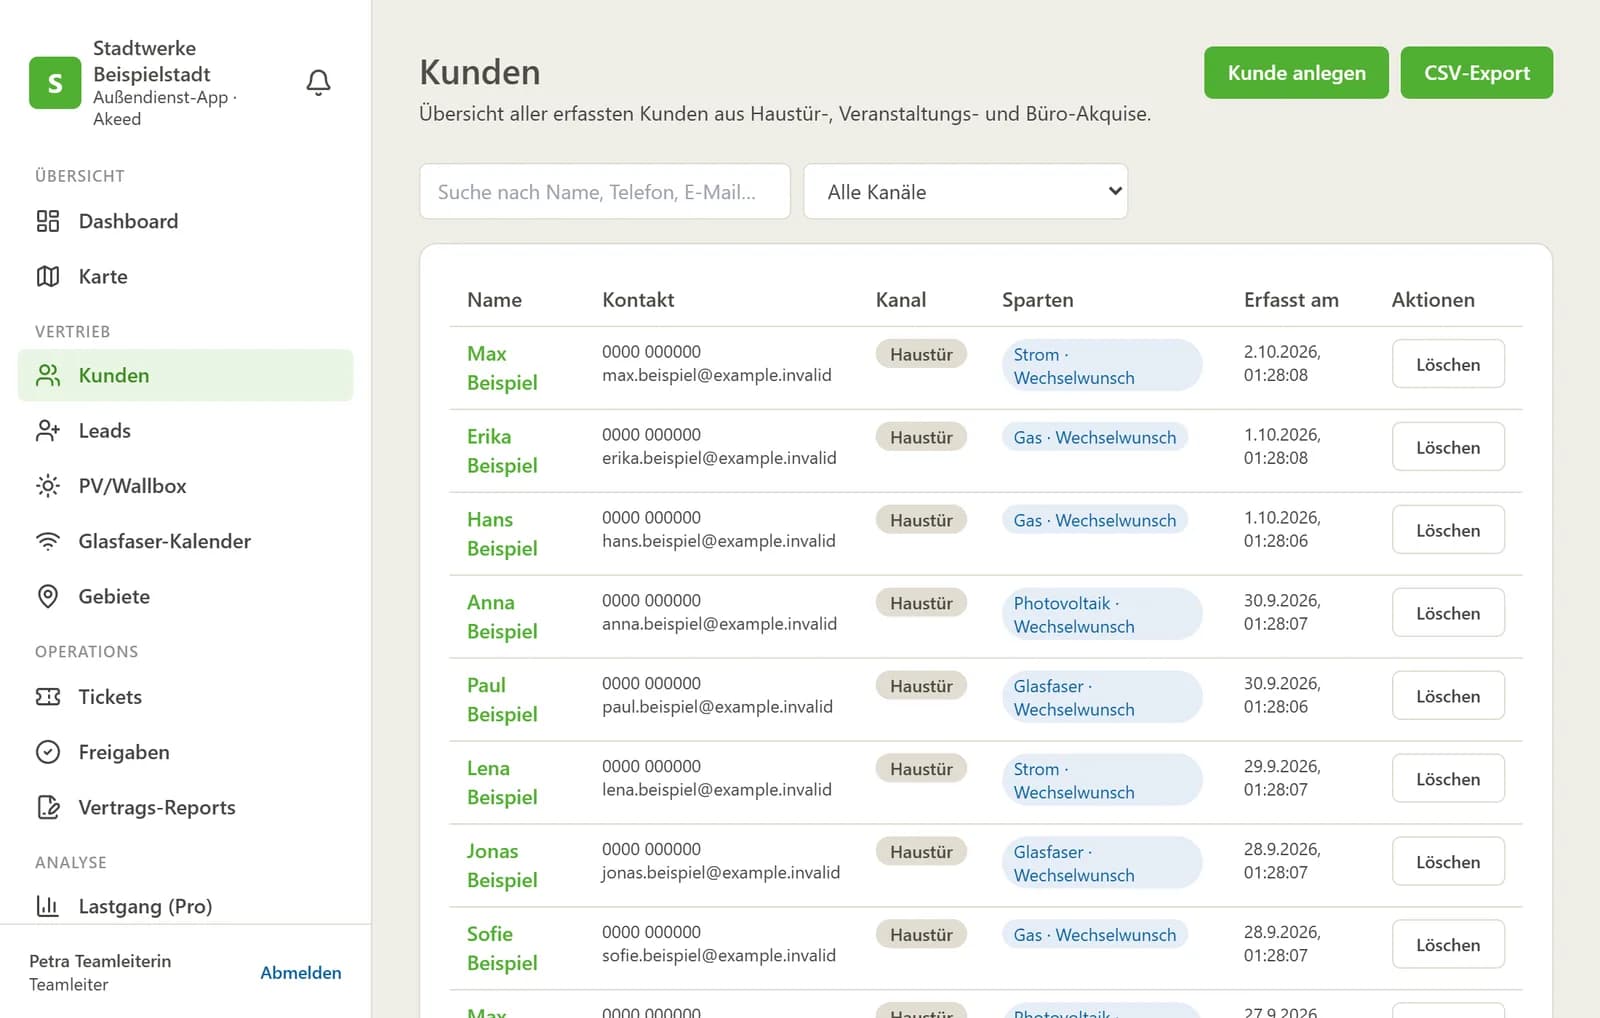Open Vertrags-Reports
The width and height of the screenshot is (1600, 1018).
[x=185, y=807]
